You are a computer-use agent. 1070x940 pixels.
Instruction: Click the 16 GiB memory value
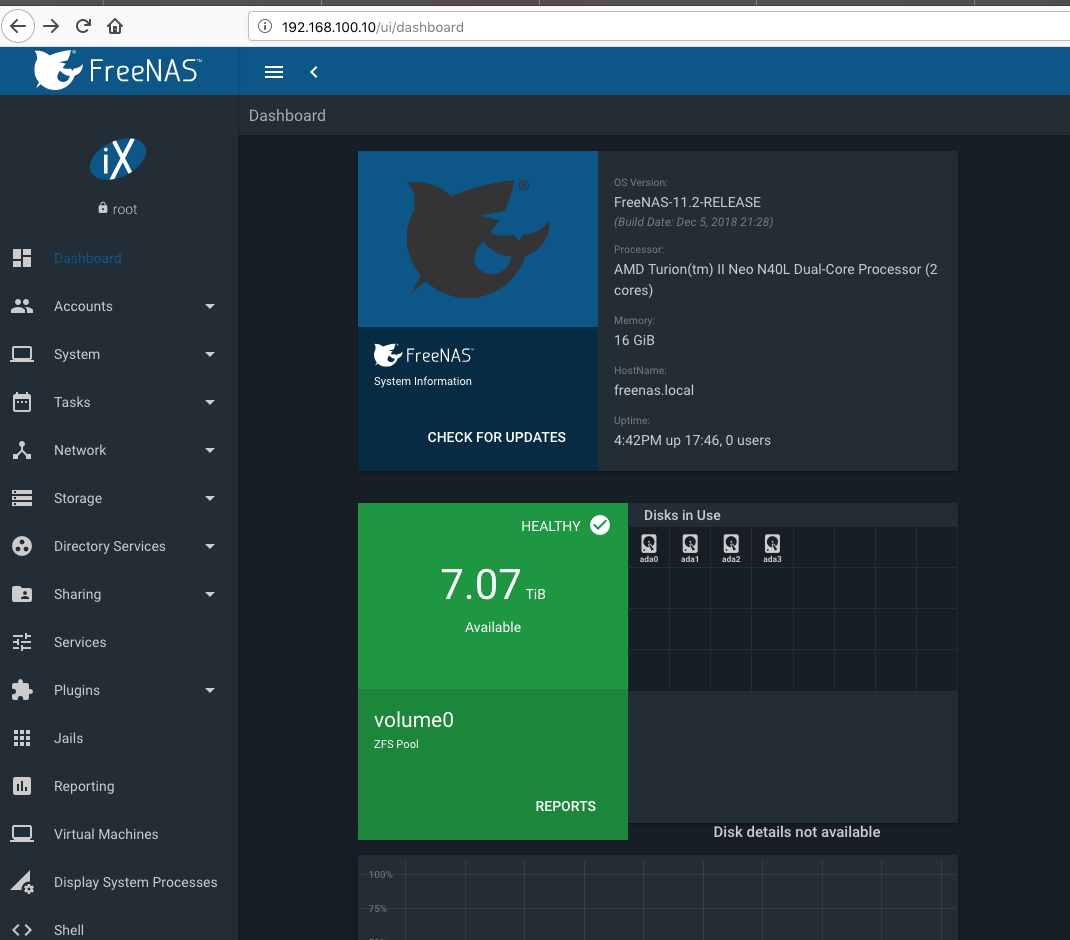tap(634, 340)
